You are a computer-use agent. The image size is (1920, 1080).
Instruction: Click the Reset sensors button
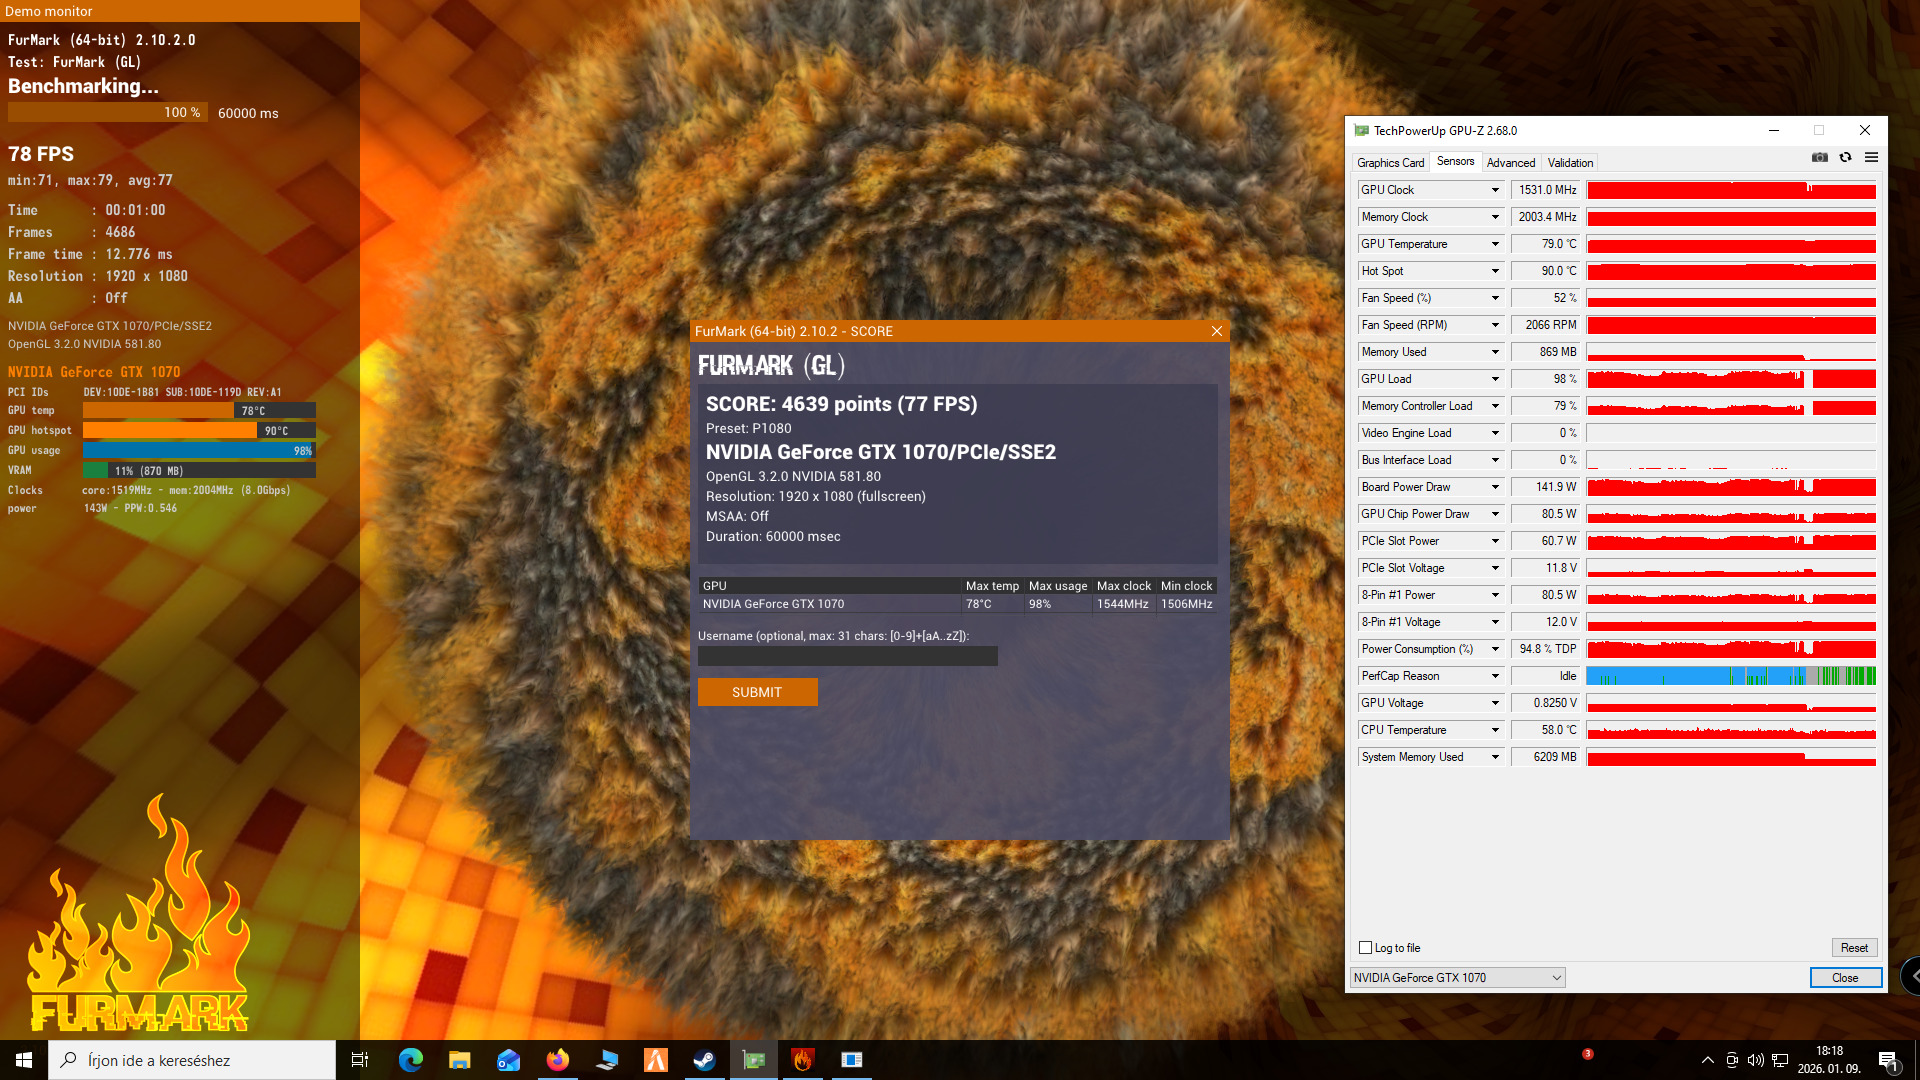coord(1853,948)
